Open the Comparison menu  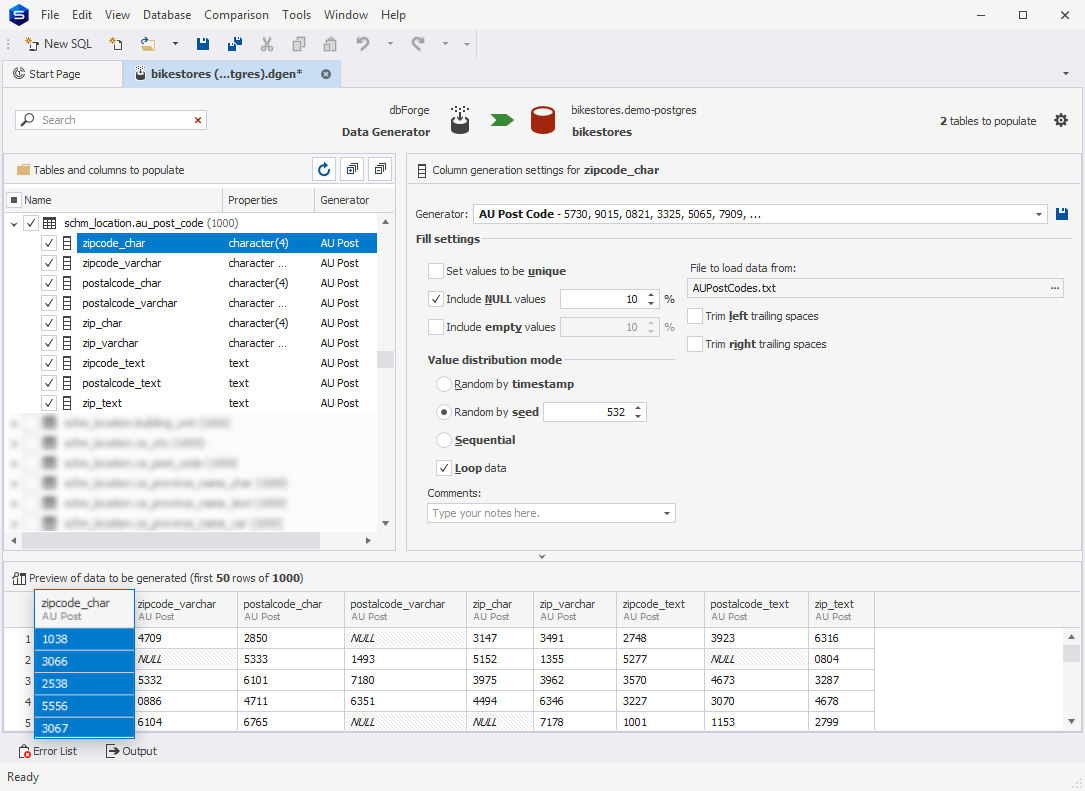(236, 15)
